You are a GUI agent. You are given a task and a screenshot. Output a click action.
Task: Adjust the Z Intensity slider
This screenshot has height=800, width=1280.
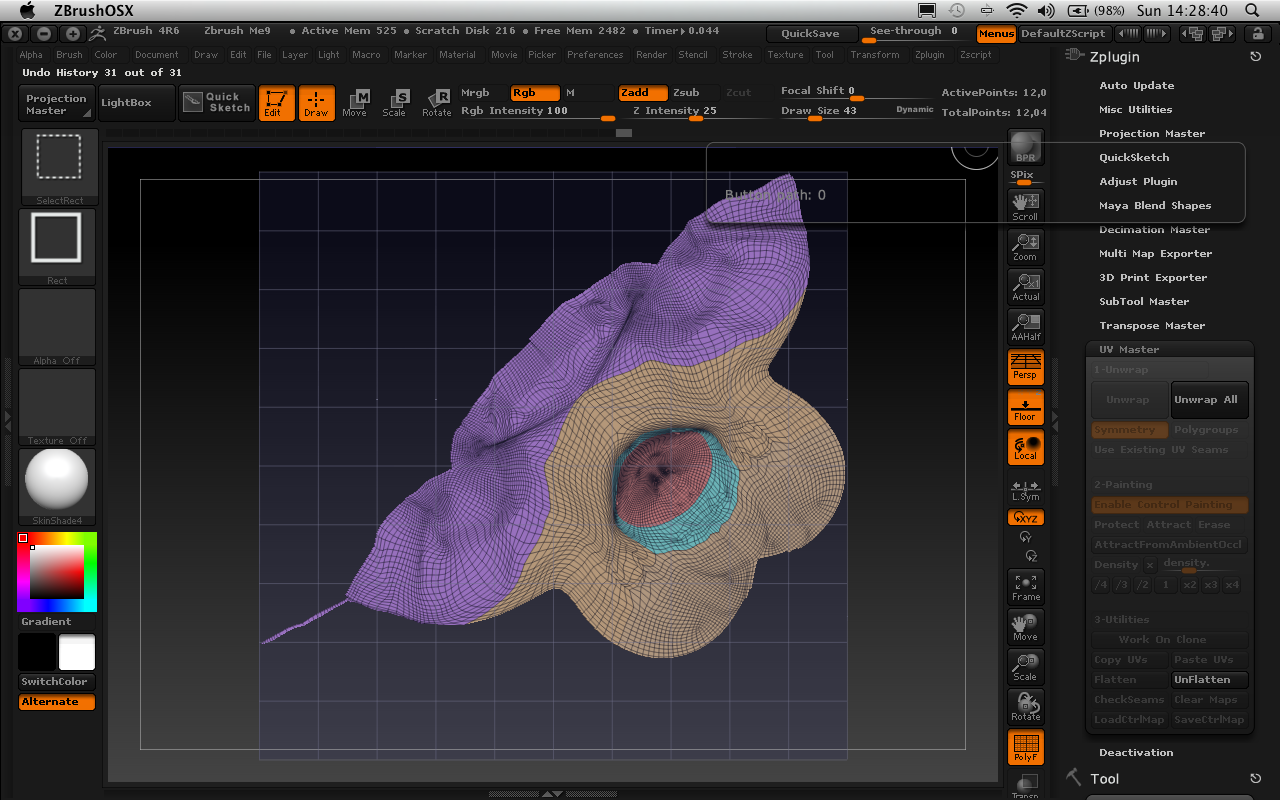coord(697,112)
